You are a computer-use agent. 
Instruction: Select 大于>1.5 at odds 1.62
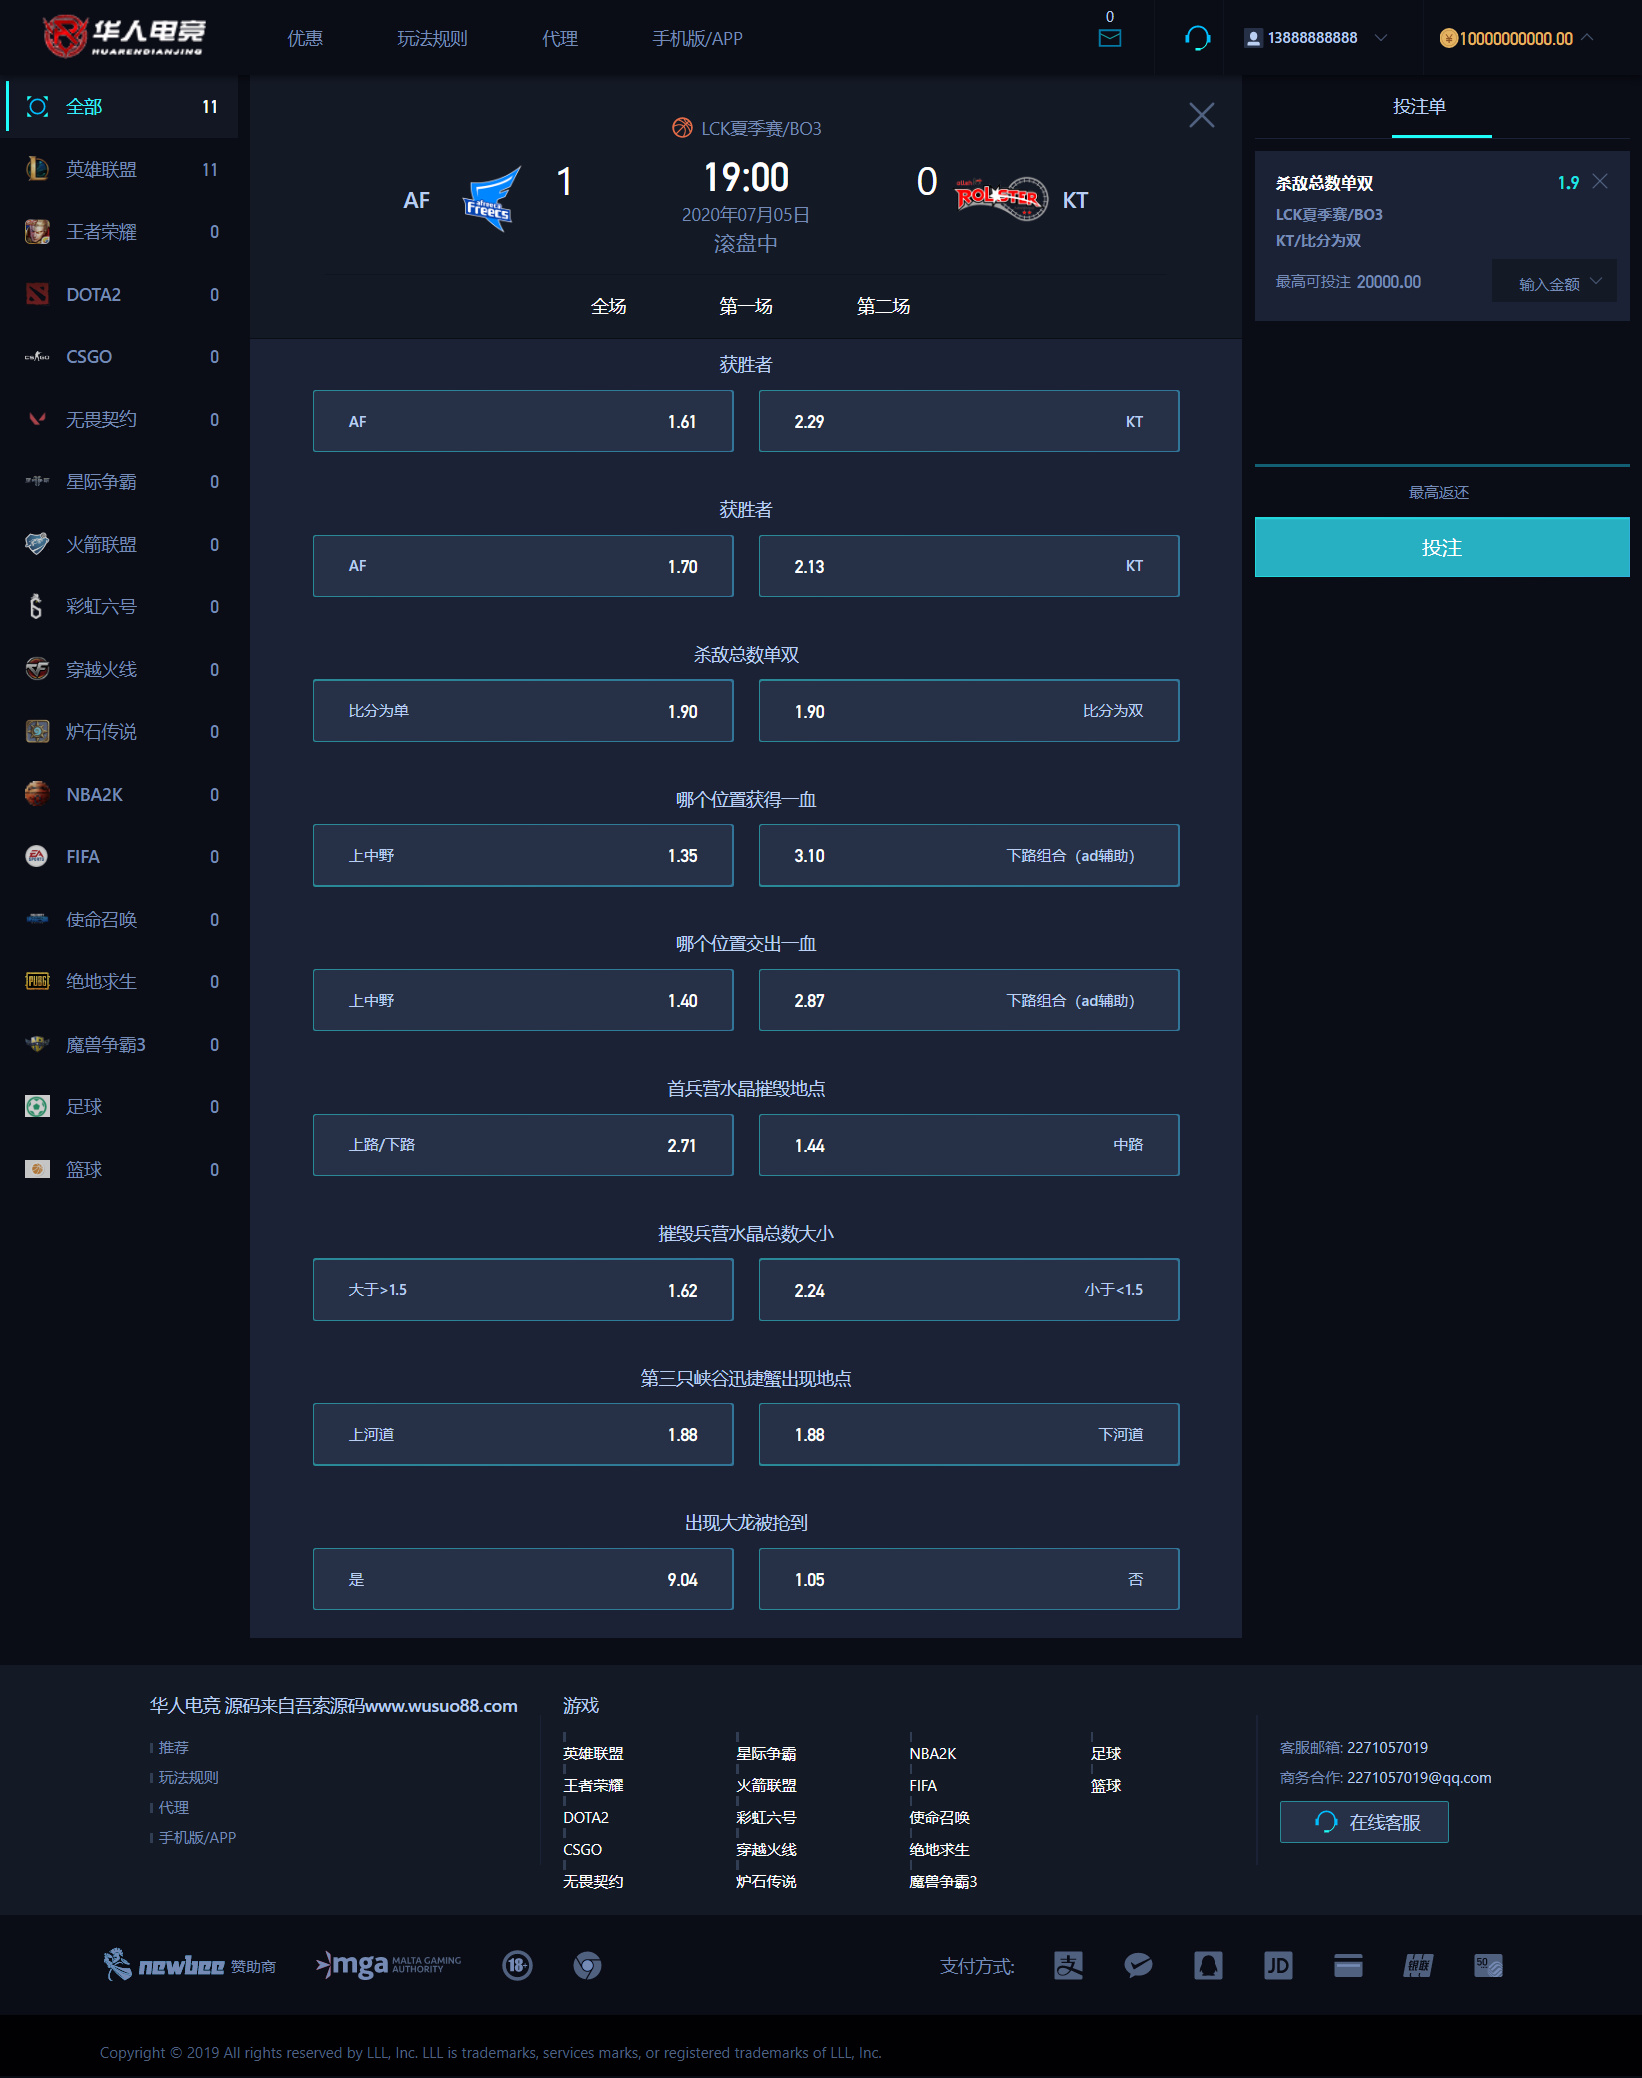[x=523, y=1290]
